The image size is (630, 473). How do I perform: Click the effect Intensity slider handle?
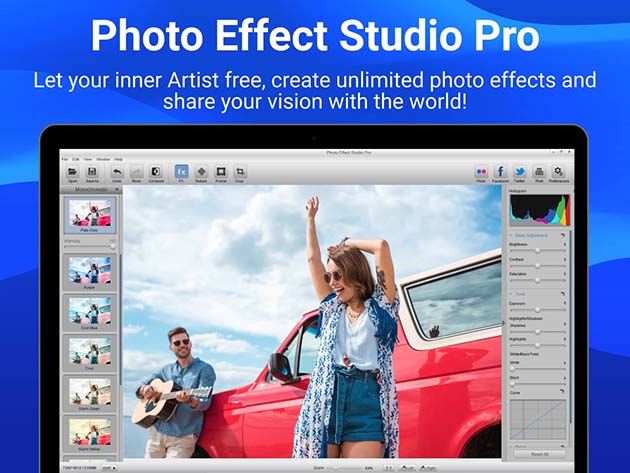point(113,246)
